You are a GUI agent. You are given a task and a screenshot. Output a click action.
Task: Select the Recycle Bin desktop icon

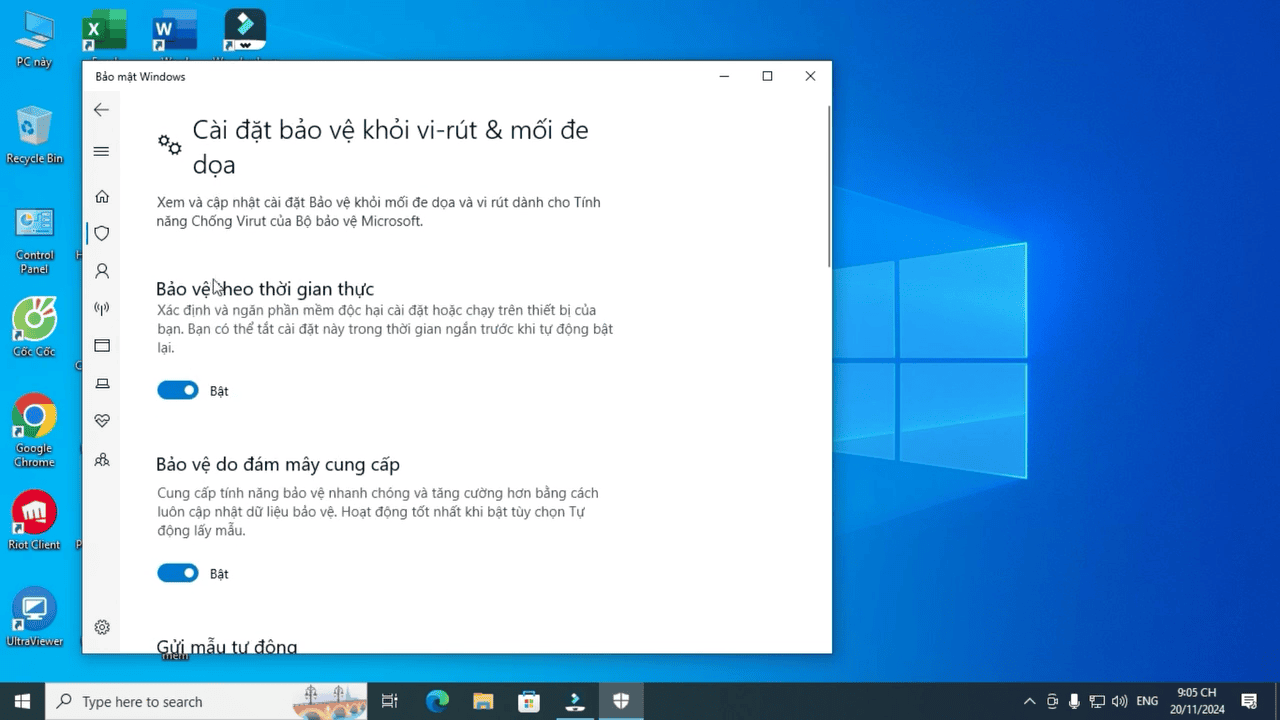pyautogui.click(x=34, y=135)
